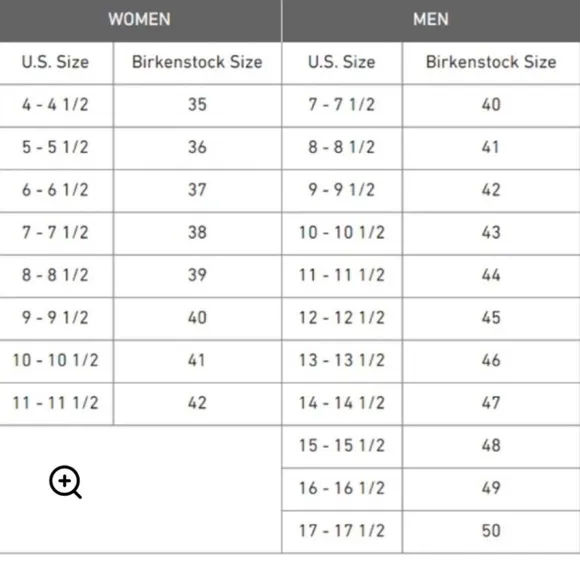Click men's U.S. size 17 - 17 1/2

pyautogui.click(x=342, y=532)
